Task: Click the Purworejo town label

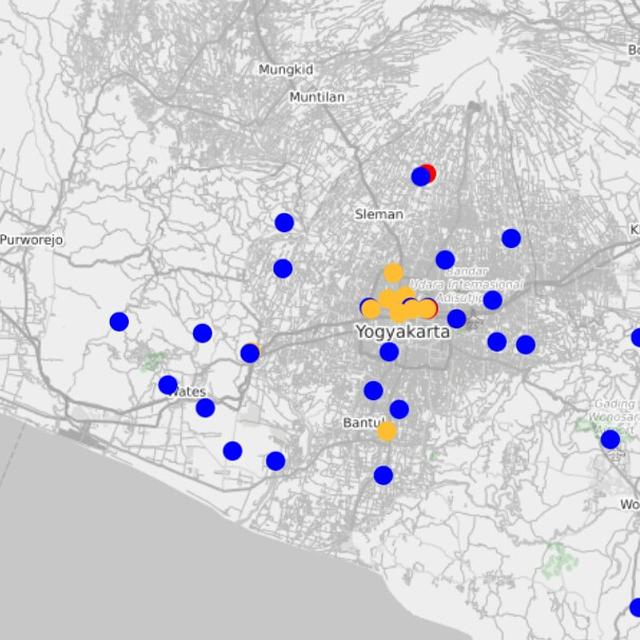Action: click(32, 240)
